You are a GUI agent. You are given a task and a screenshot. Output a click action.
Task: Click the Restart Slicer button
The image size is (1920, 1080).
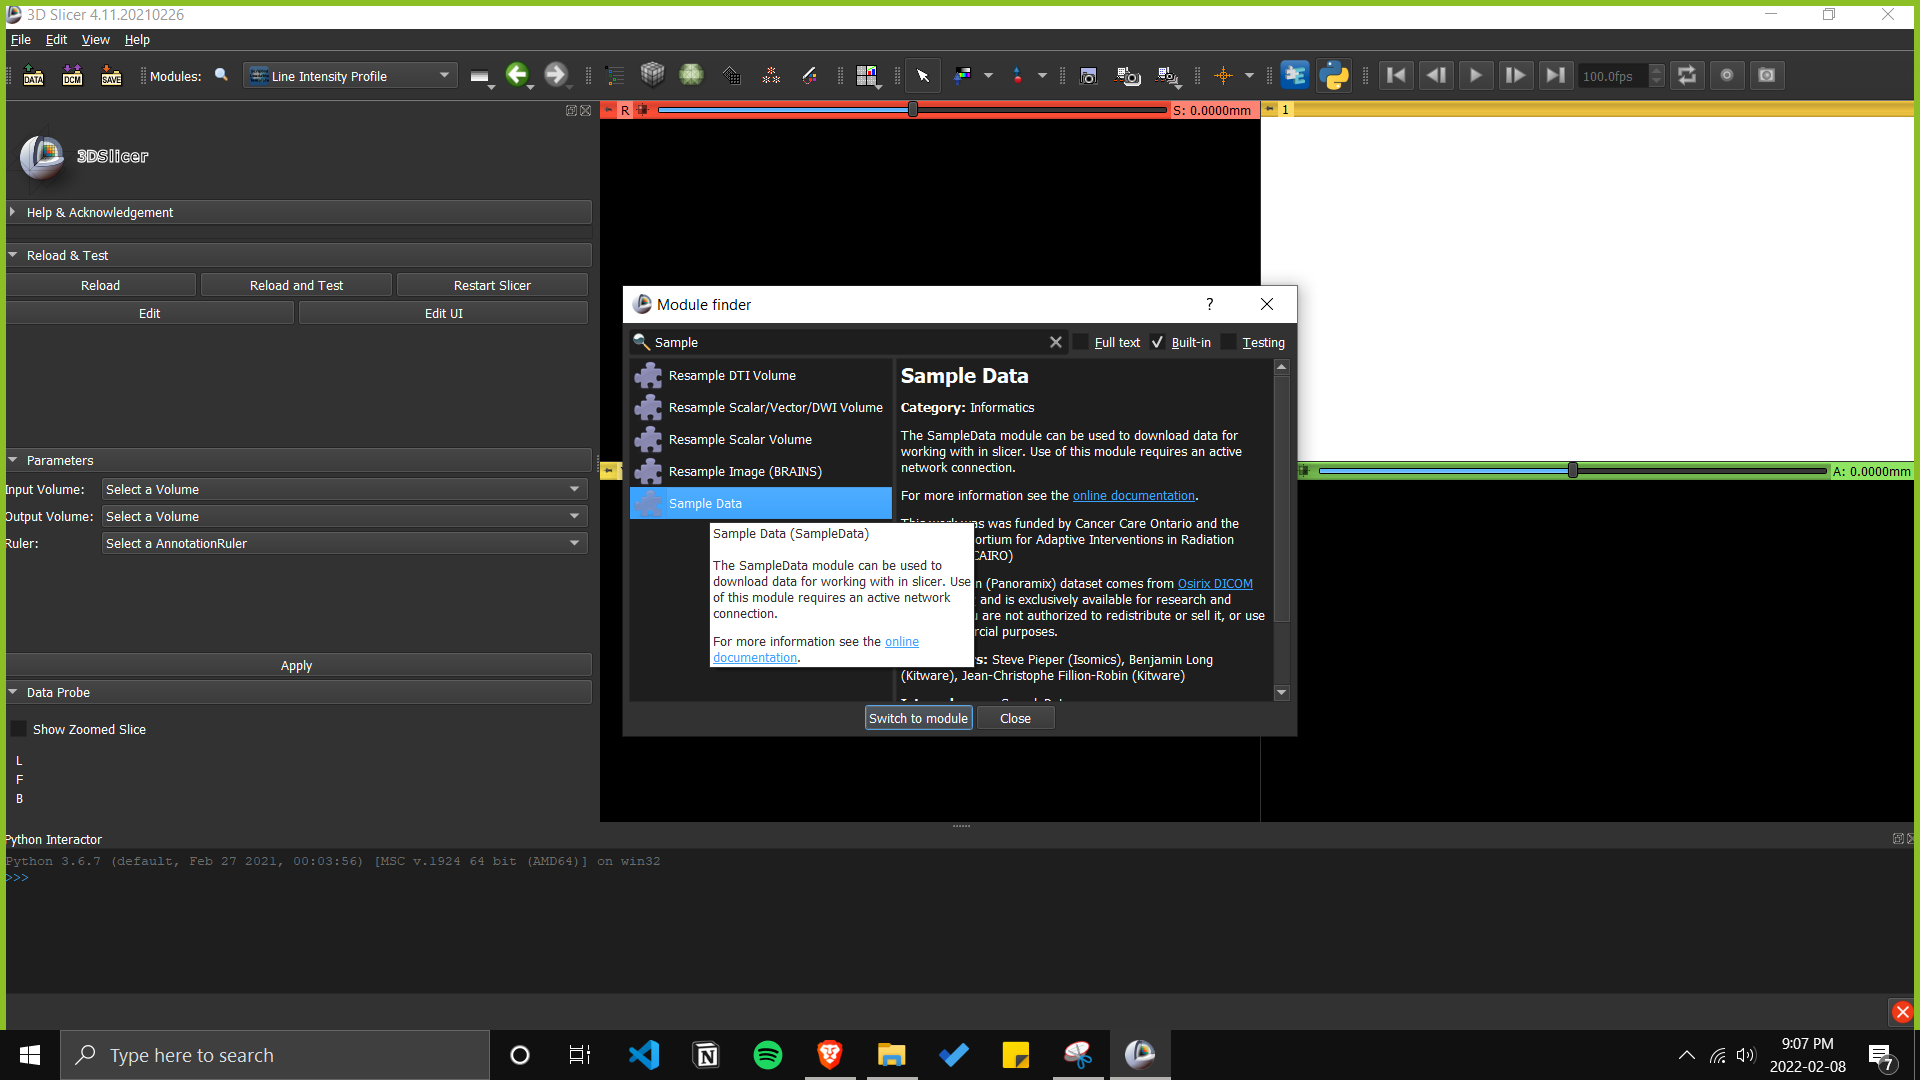[x=492, y=285]
